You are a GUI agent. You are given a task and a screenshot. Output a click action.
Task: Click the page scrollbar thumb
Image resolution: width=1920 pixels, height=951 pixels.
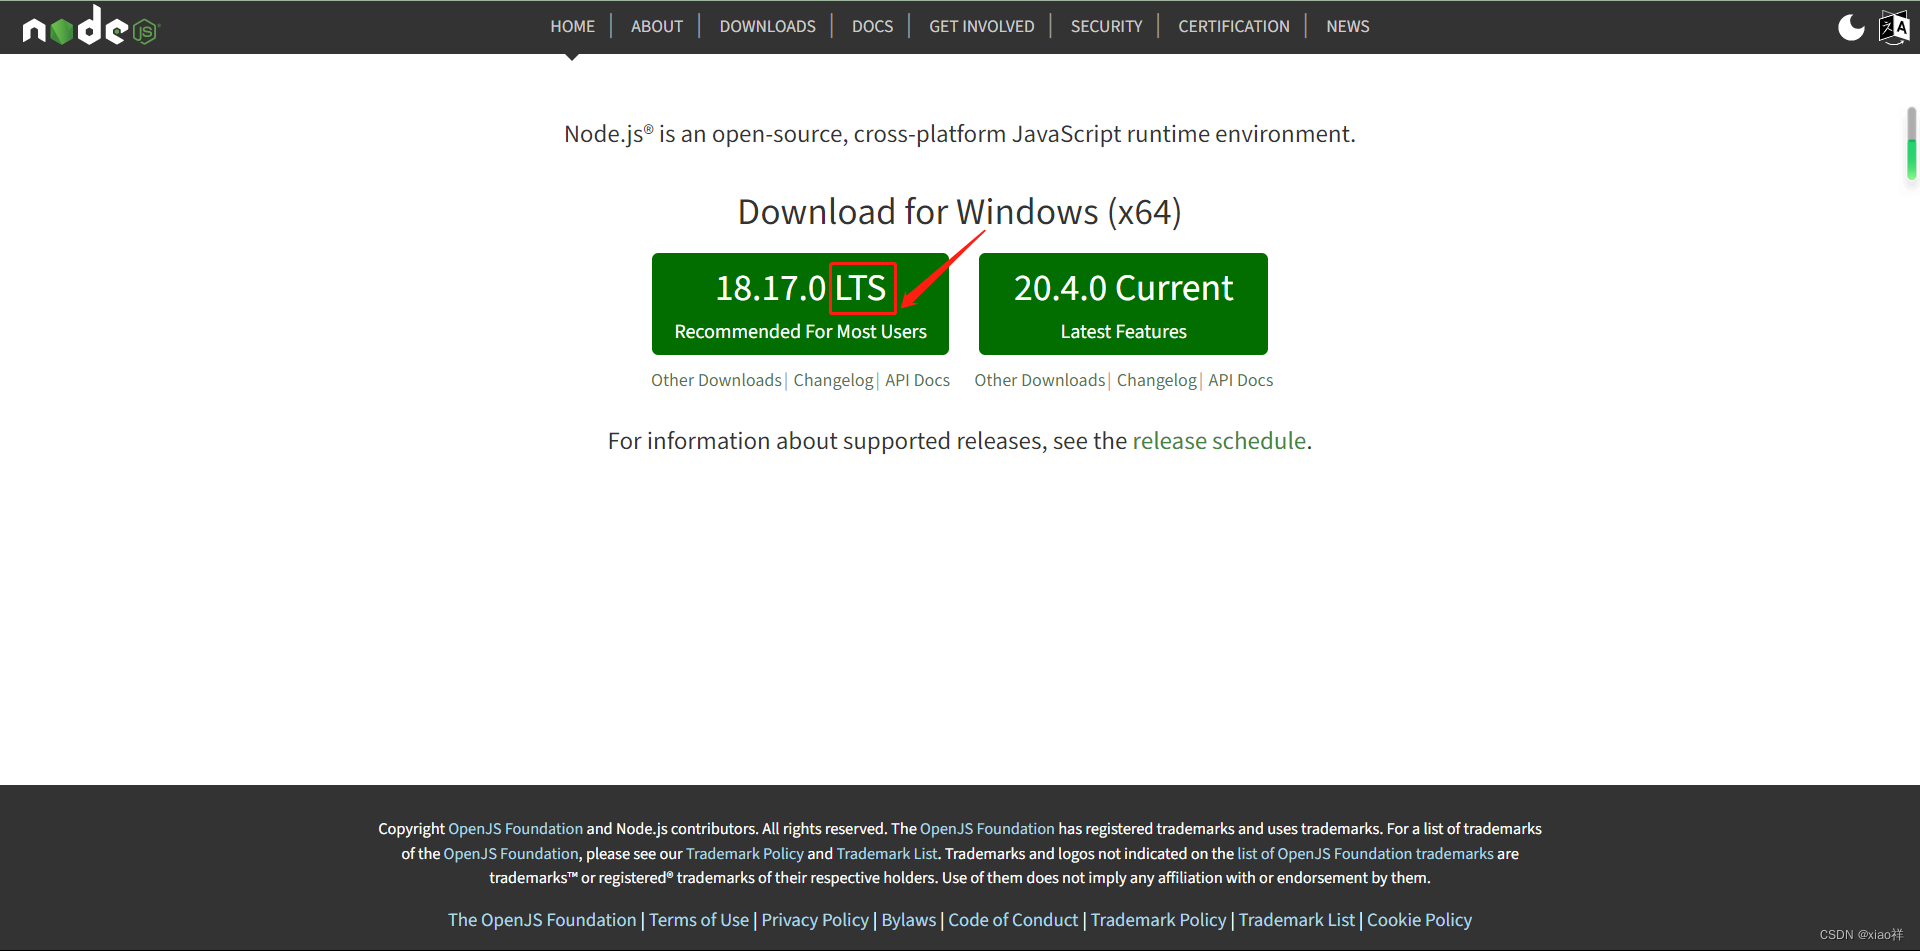point(1911,143)
